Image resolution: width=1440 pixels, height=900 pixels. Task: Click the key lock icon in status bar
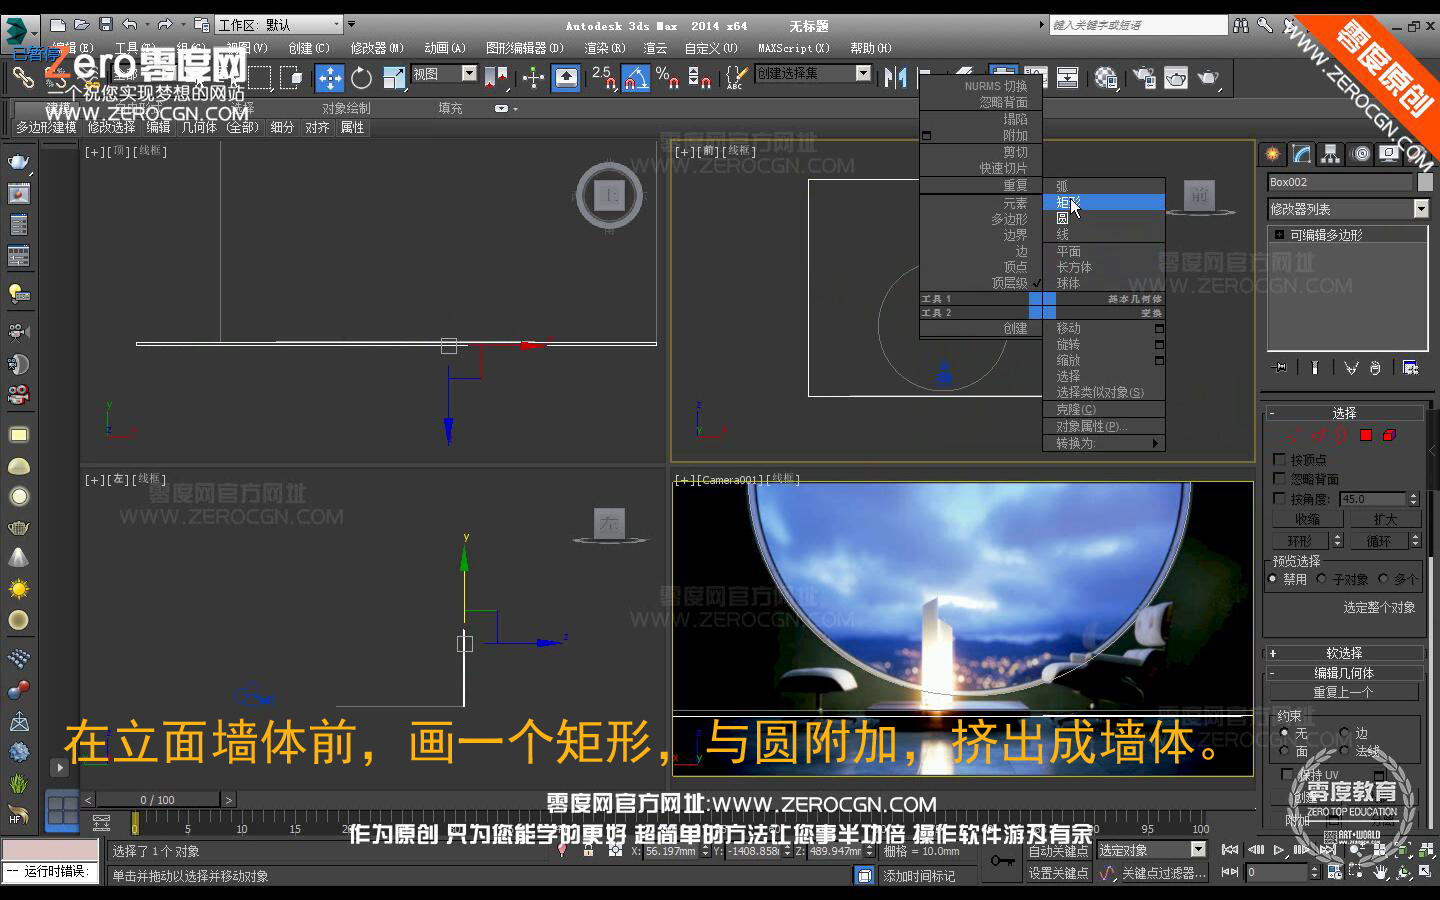(x=1001, y=861)
